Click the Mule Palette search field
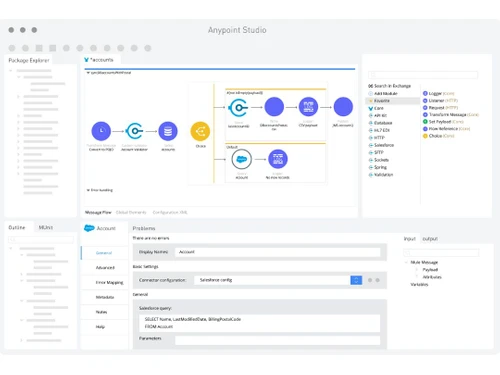The width and height of the screenshot is (500, 375). 423,75
